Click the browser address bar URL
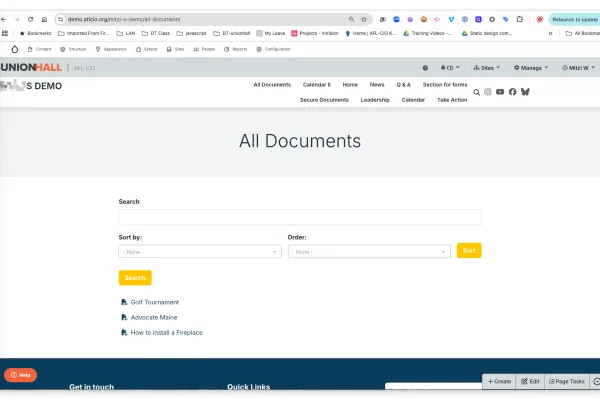This screenshot has width=600, height=400. coord(124,19)
